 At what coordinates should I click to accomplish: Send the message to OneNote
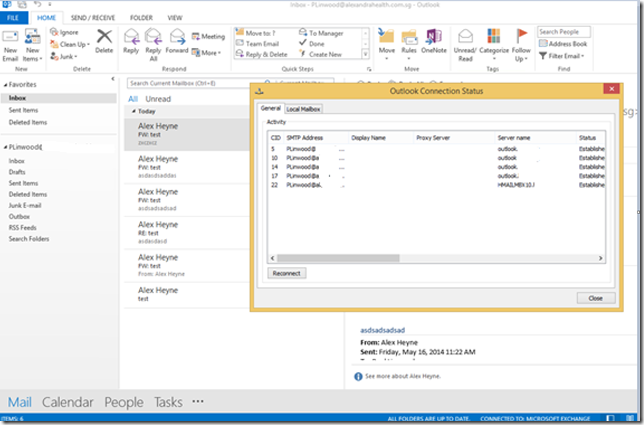point(434,41)
